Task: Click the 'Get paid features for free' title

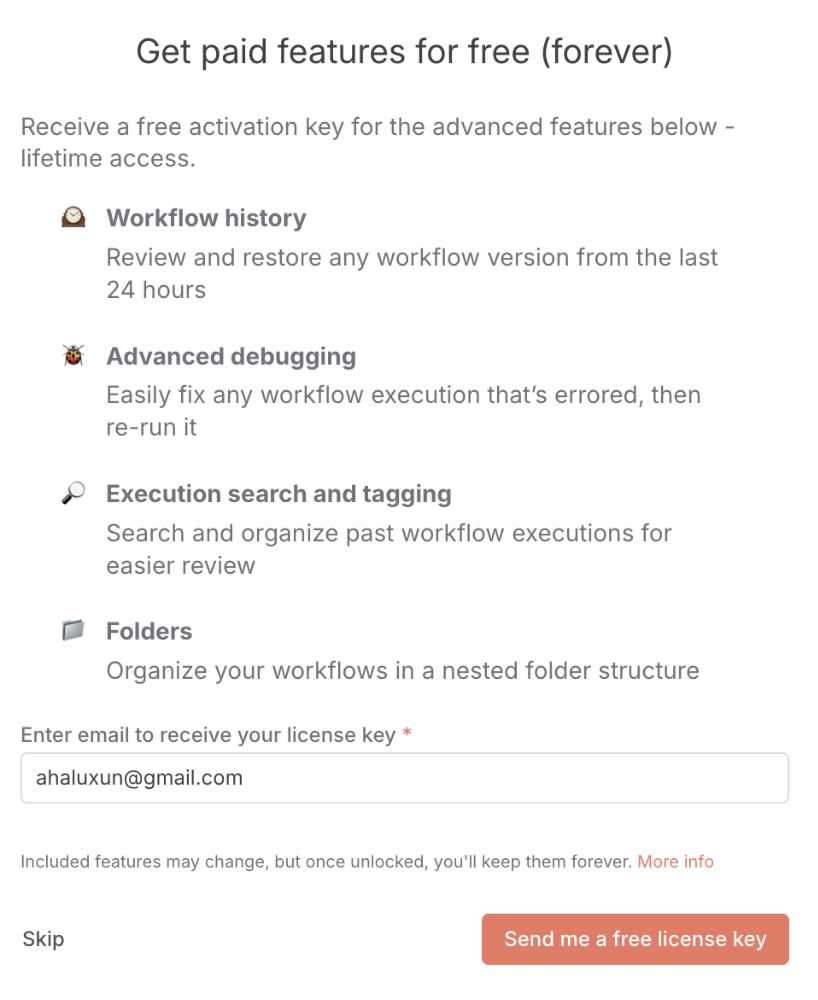Action: [x=404, y=52]
